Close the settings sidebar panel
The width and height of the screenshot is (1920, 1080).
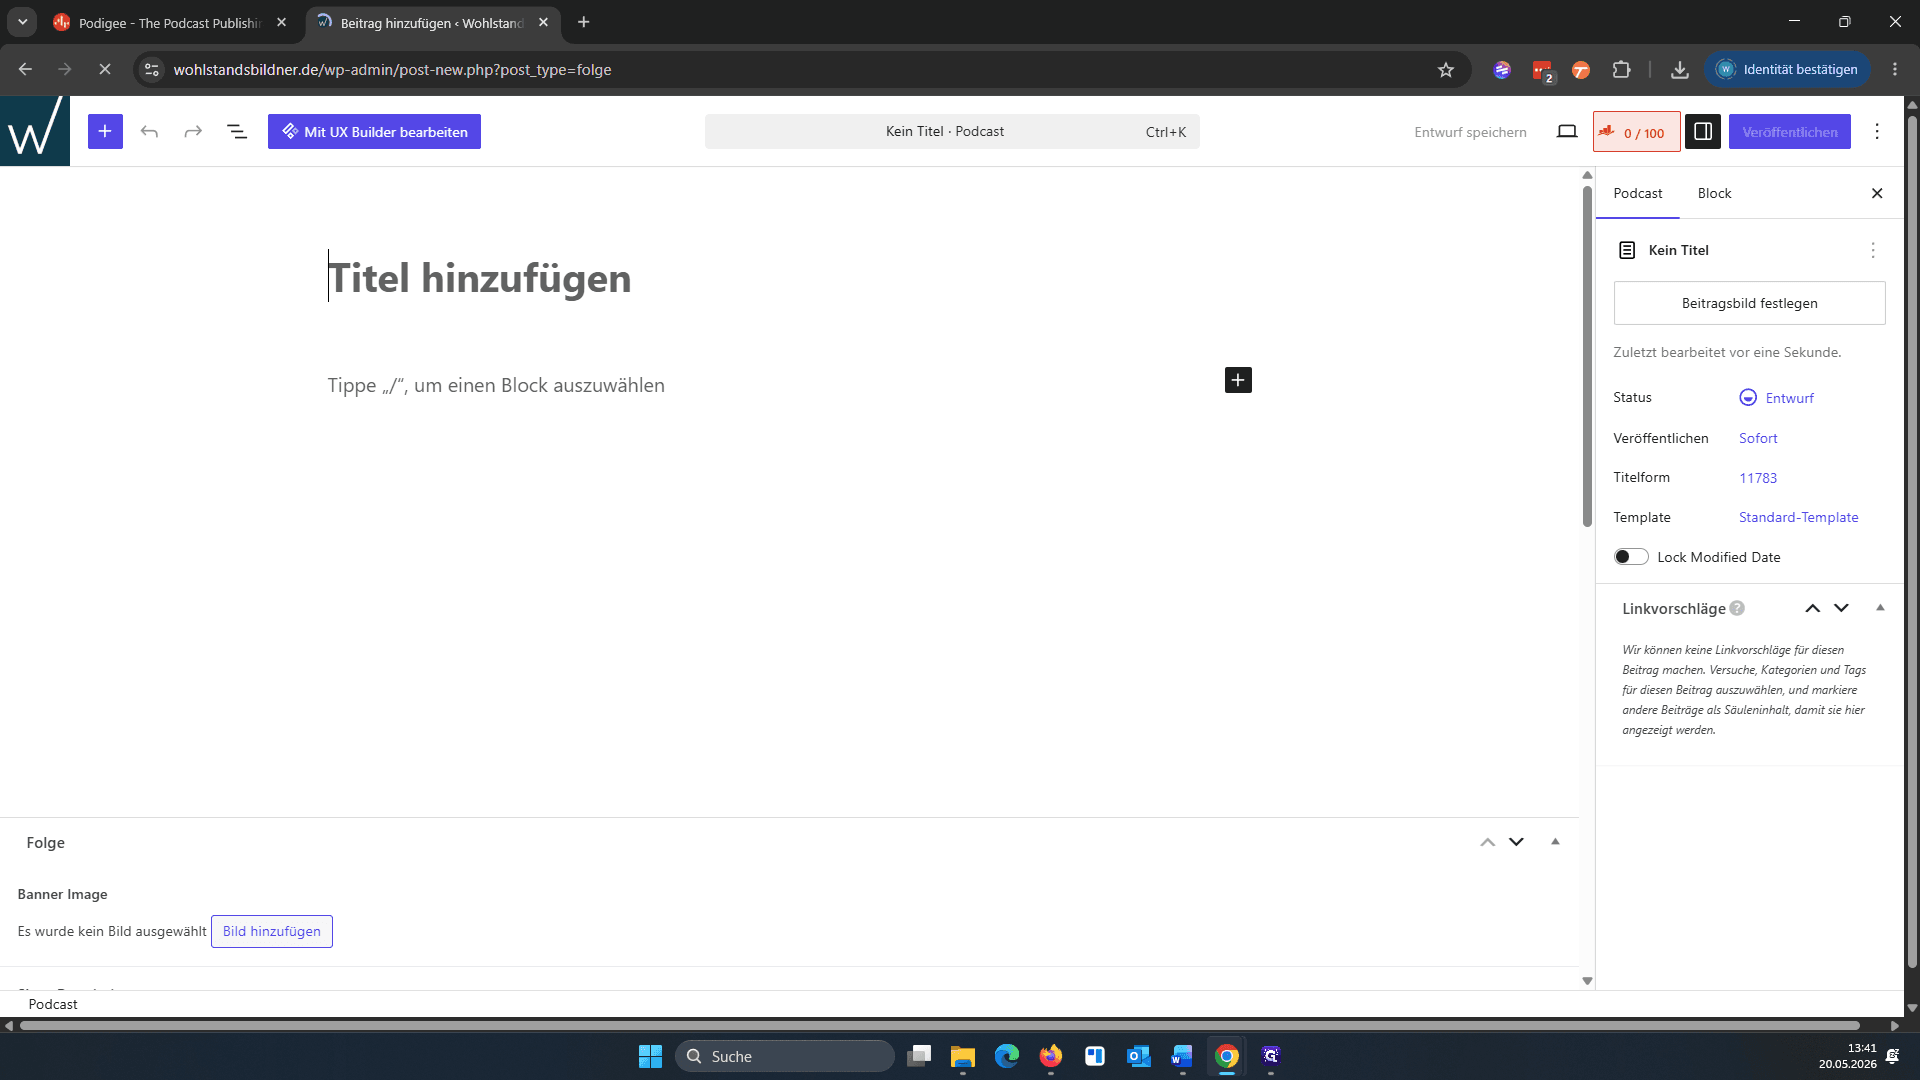[1877, 193]
